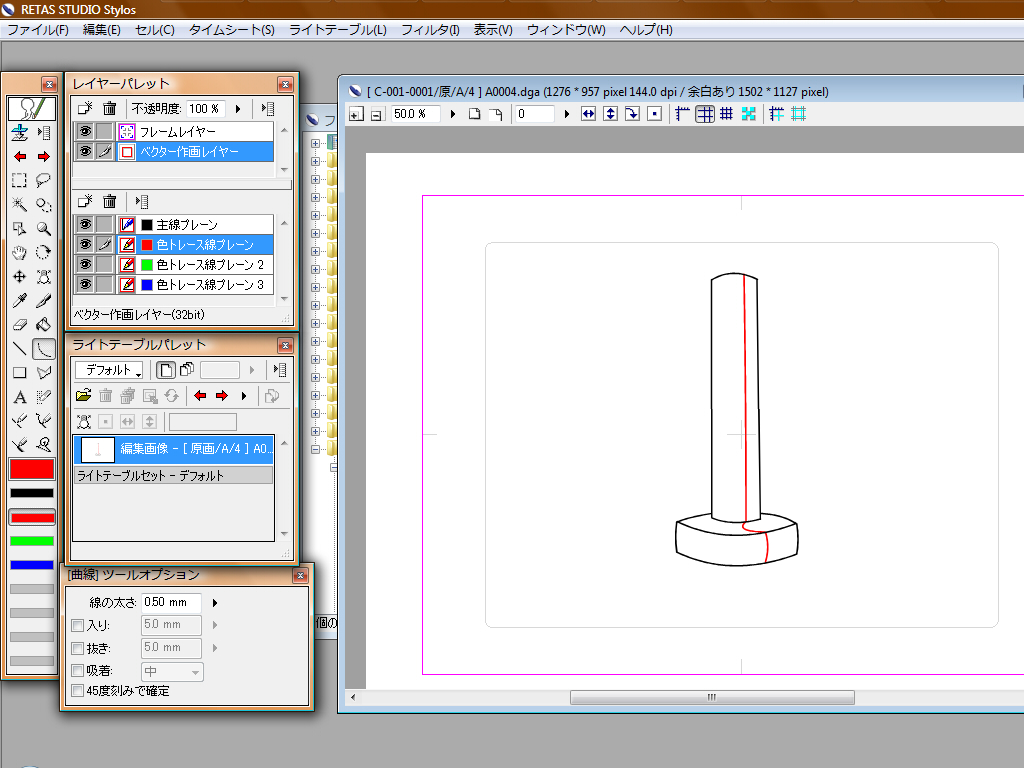Open the Light Table palette options menu
The height and width of the screenshot is (768, 1024).
[280, 370]
